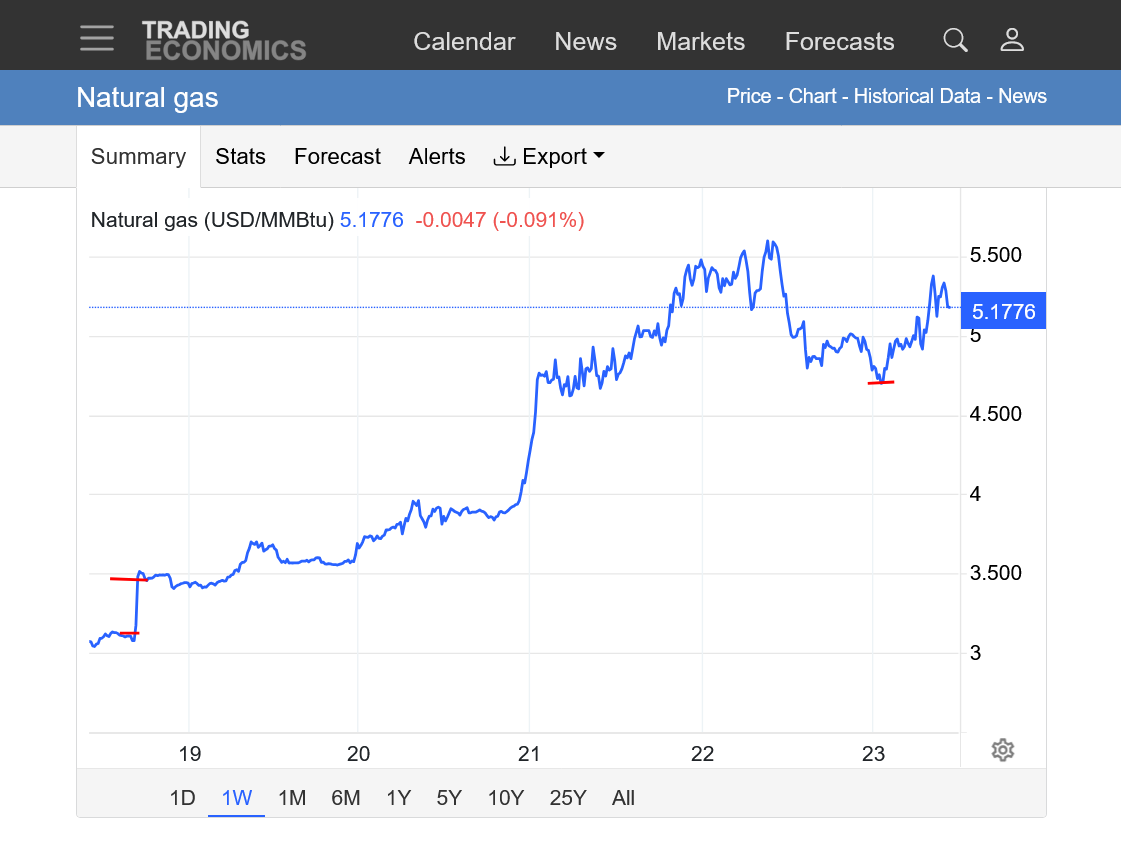Set chart range to 5Y
Screen dimensions: 1121x863
point(449,798)
